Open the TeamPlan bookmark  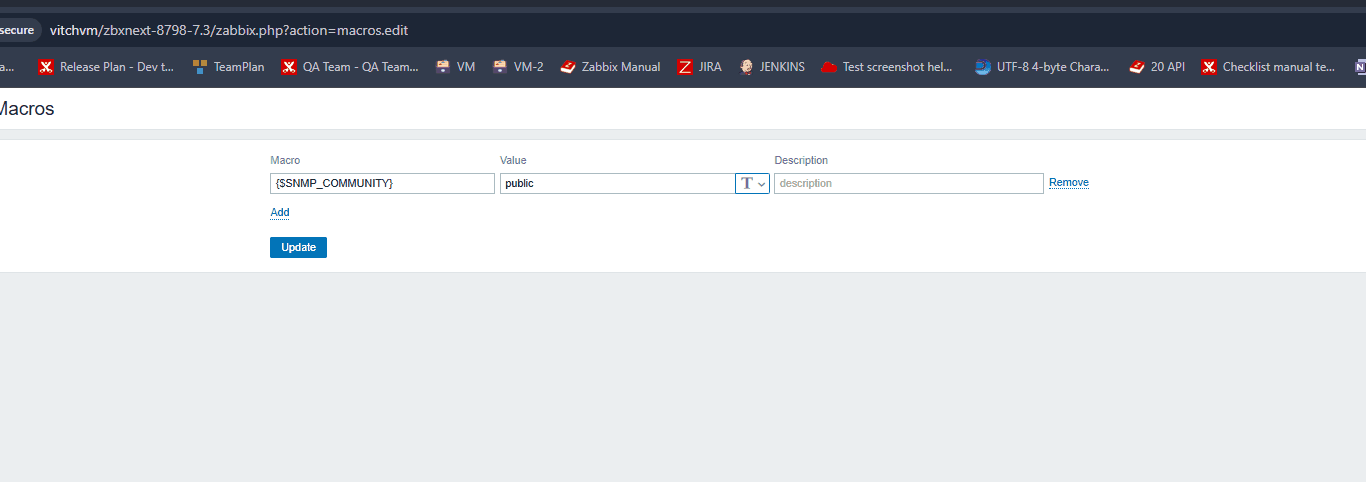[x=229, y=67]
